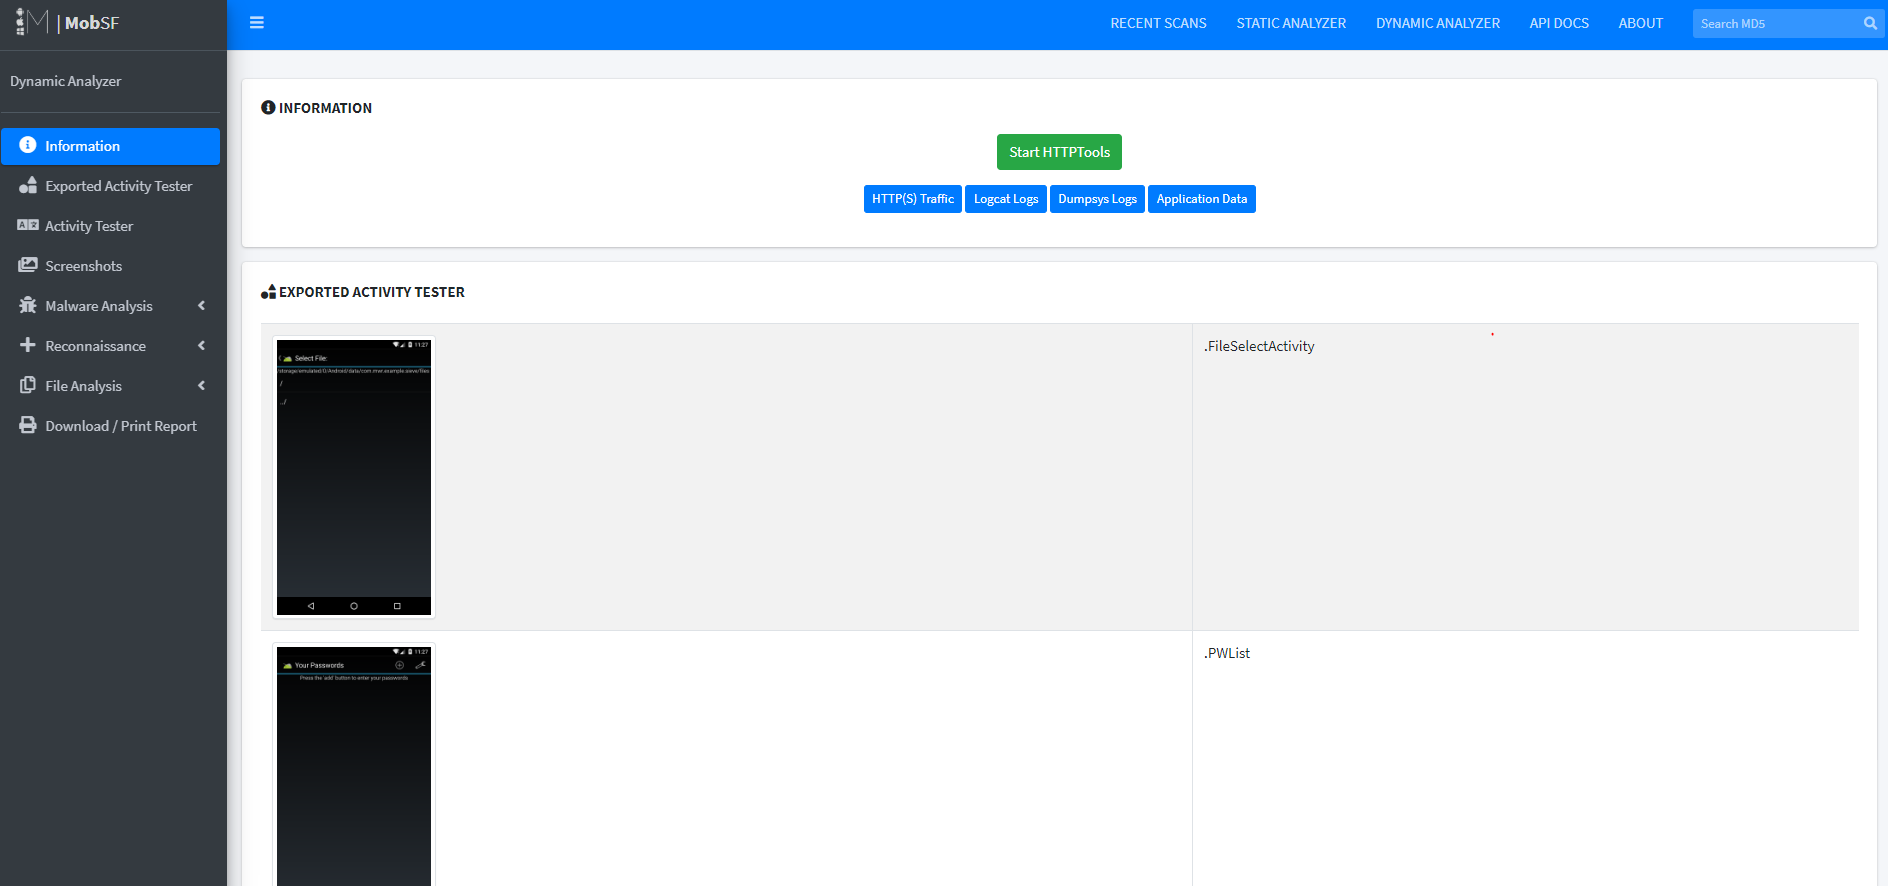
Task: Expand the Reconnaissance submenu arrow
Action: [201, 346]
